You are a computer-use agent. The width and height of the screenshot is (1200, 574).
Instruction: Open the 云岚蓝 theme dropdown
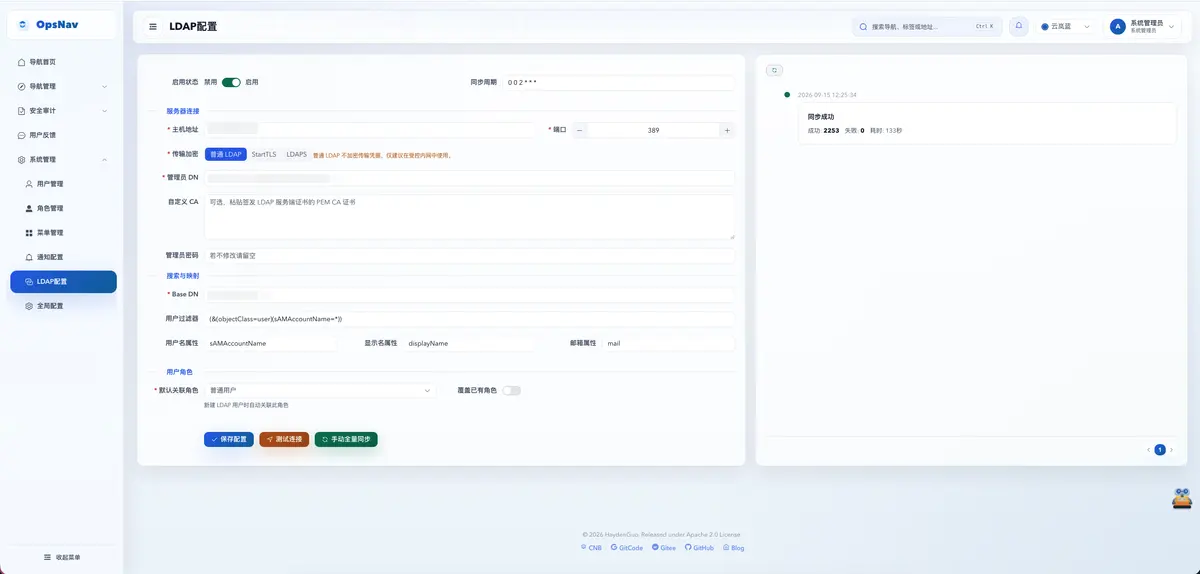pos(1065,27)
